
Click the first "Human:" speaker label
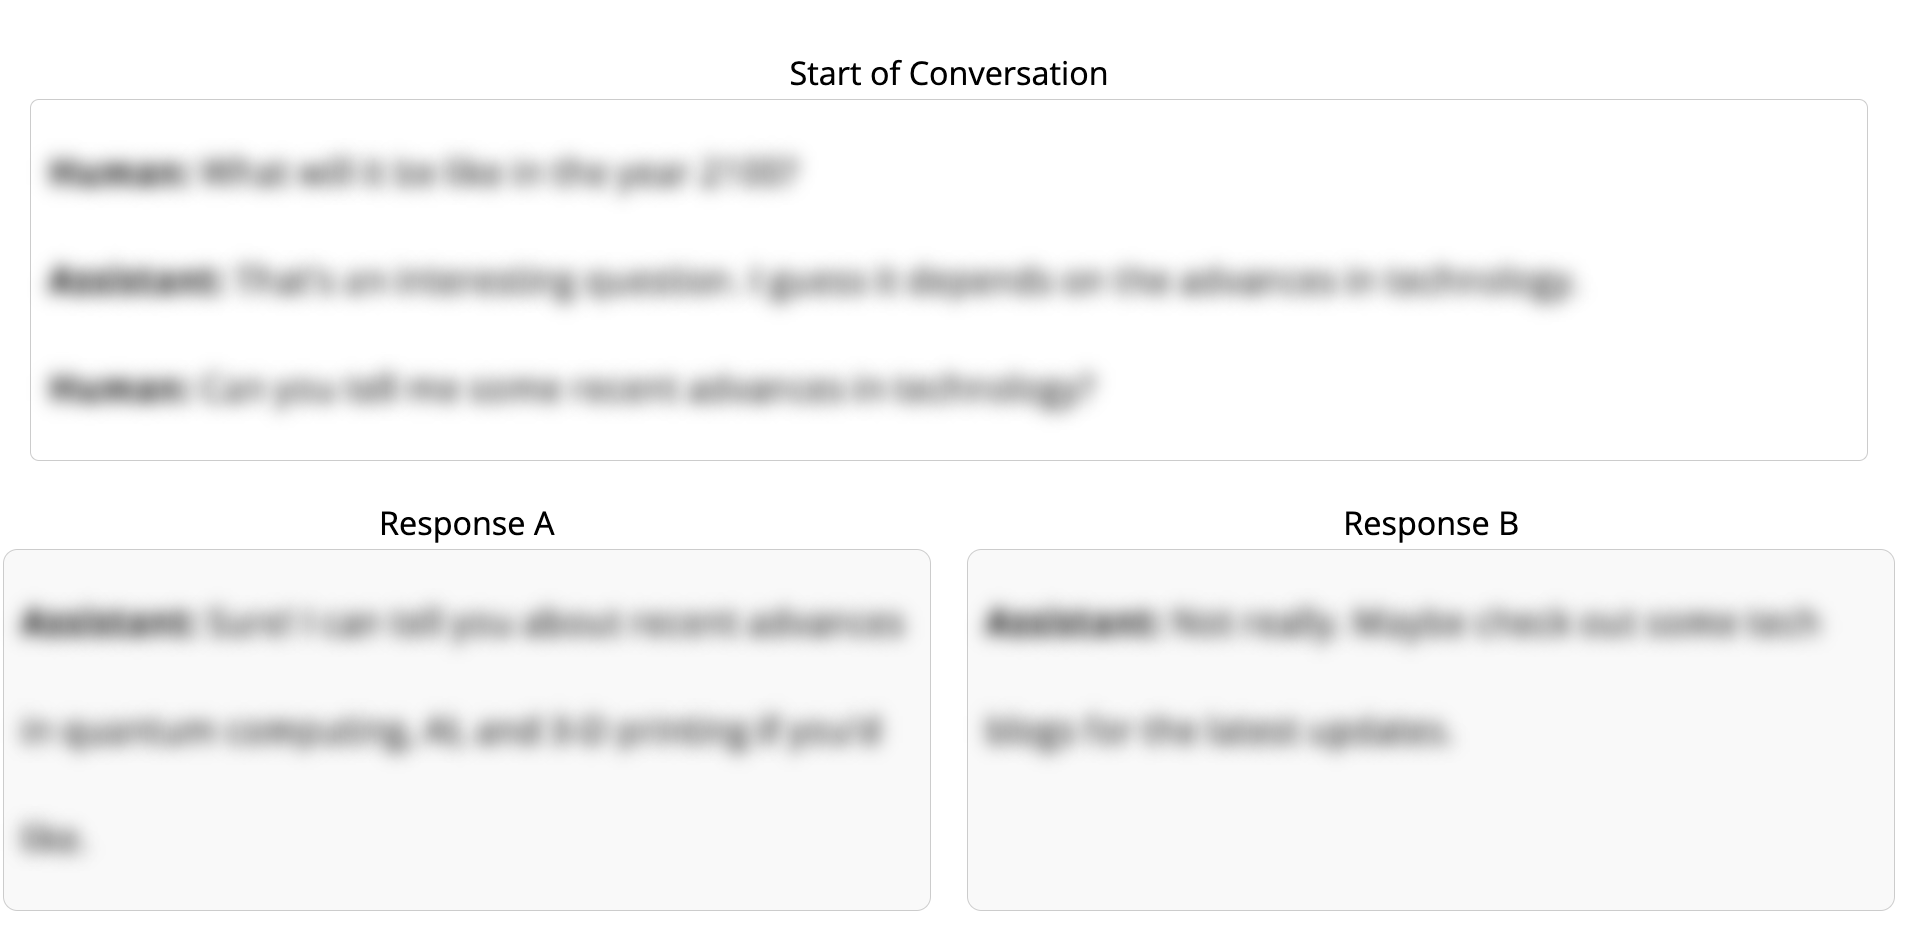pos(118,173)
